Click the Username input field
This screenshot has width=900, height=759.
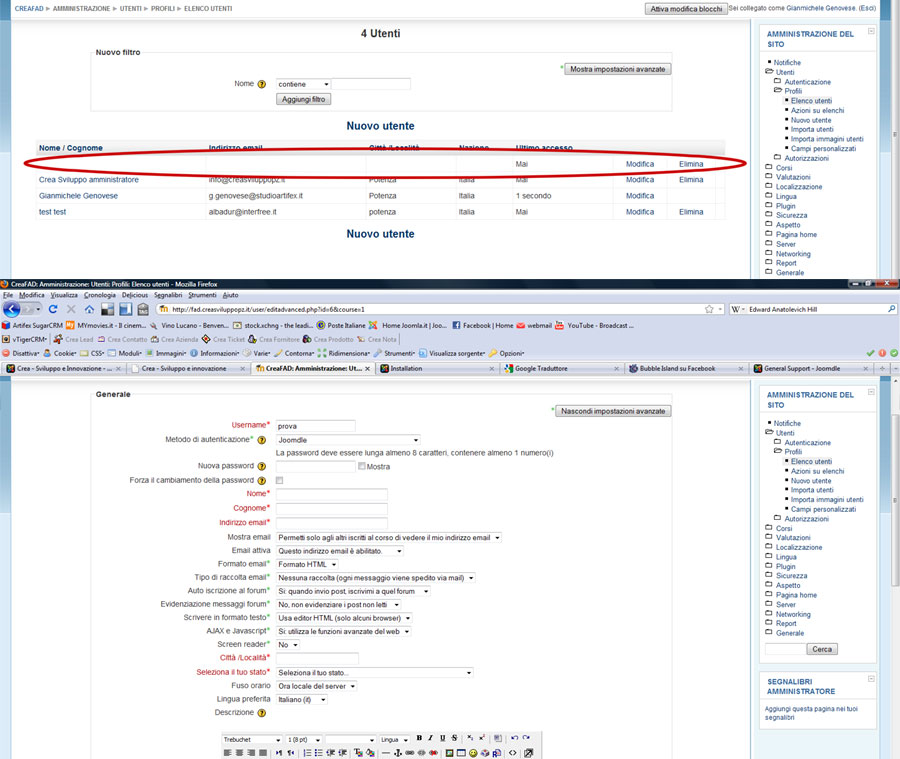click(x=316, y=426)
